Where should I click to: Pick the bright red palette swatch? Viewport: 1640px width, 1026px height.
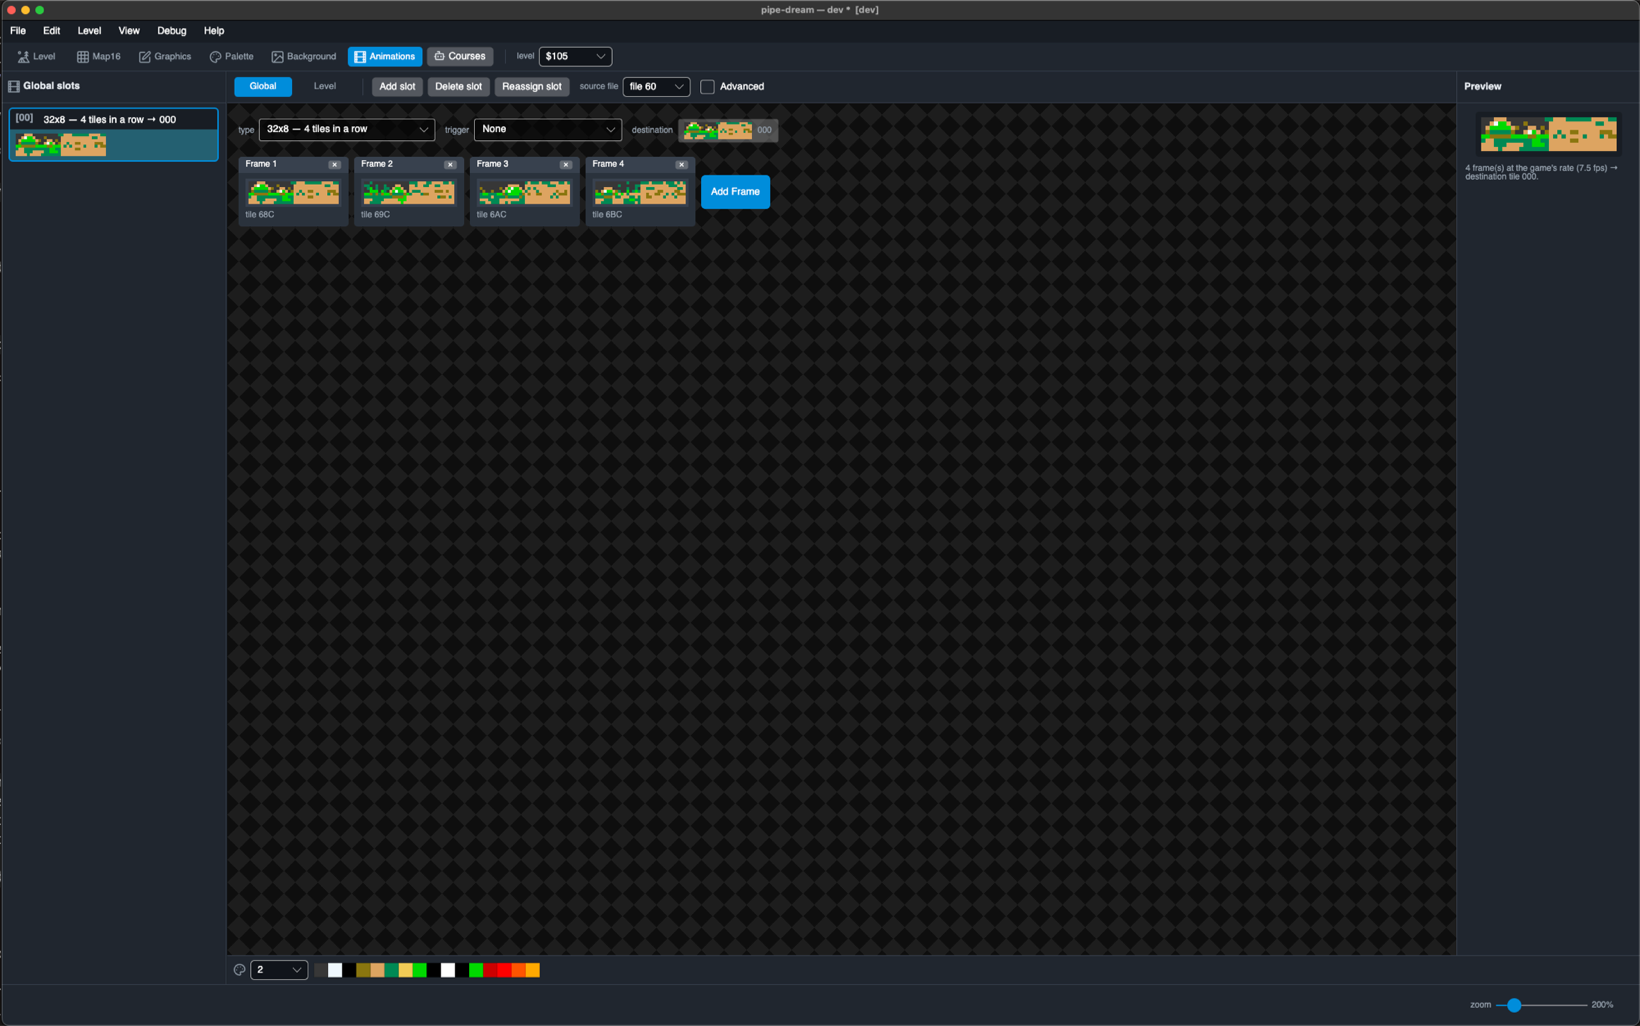[504, 970]
